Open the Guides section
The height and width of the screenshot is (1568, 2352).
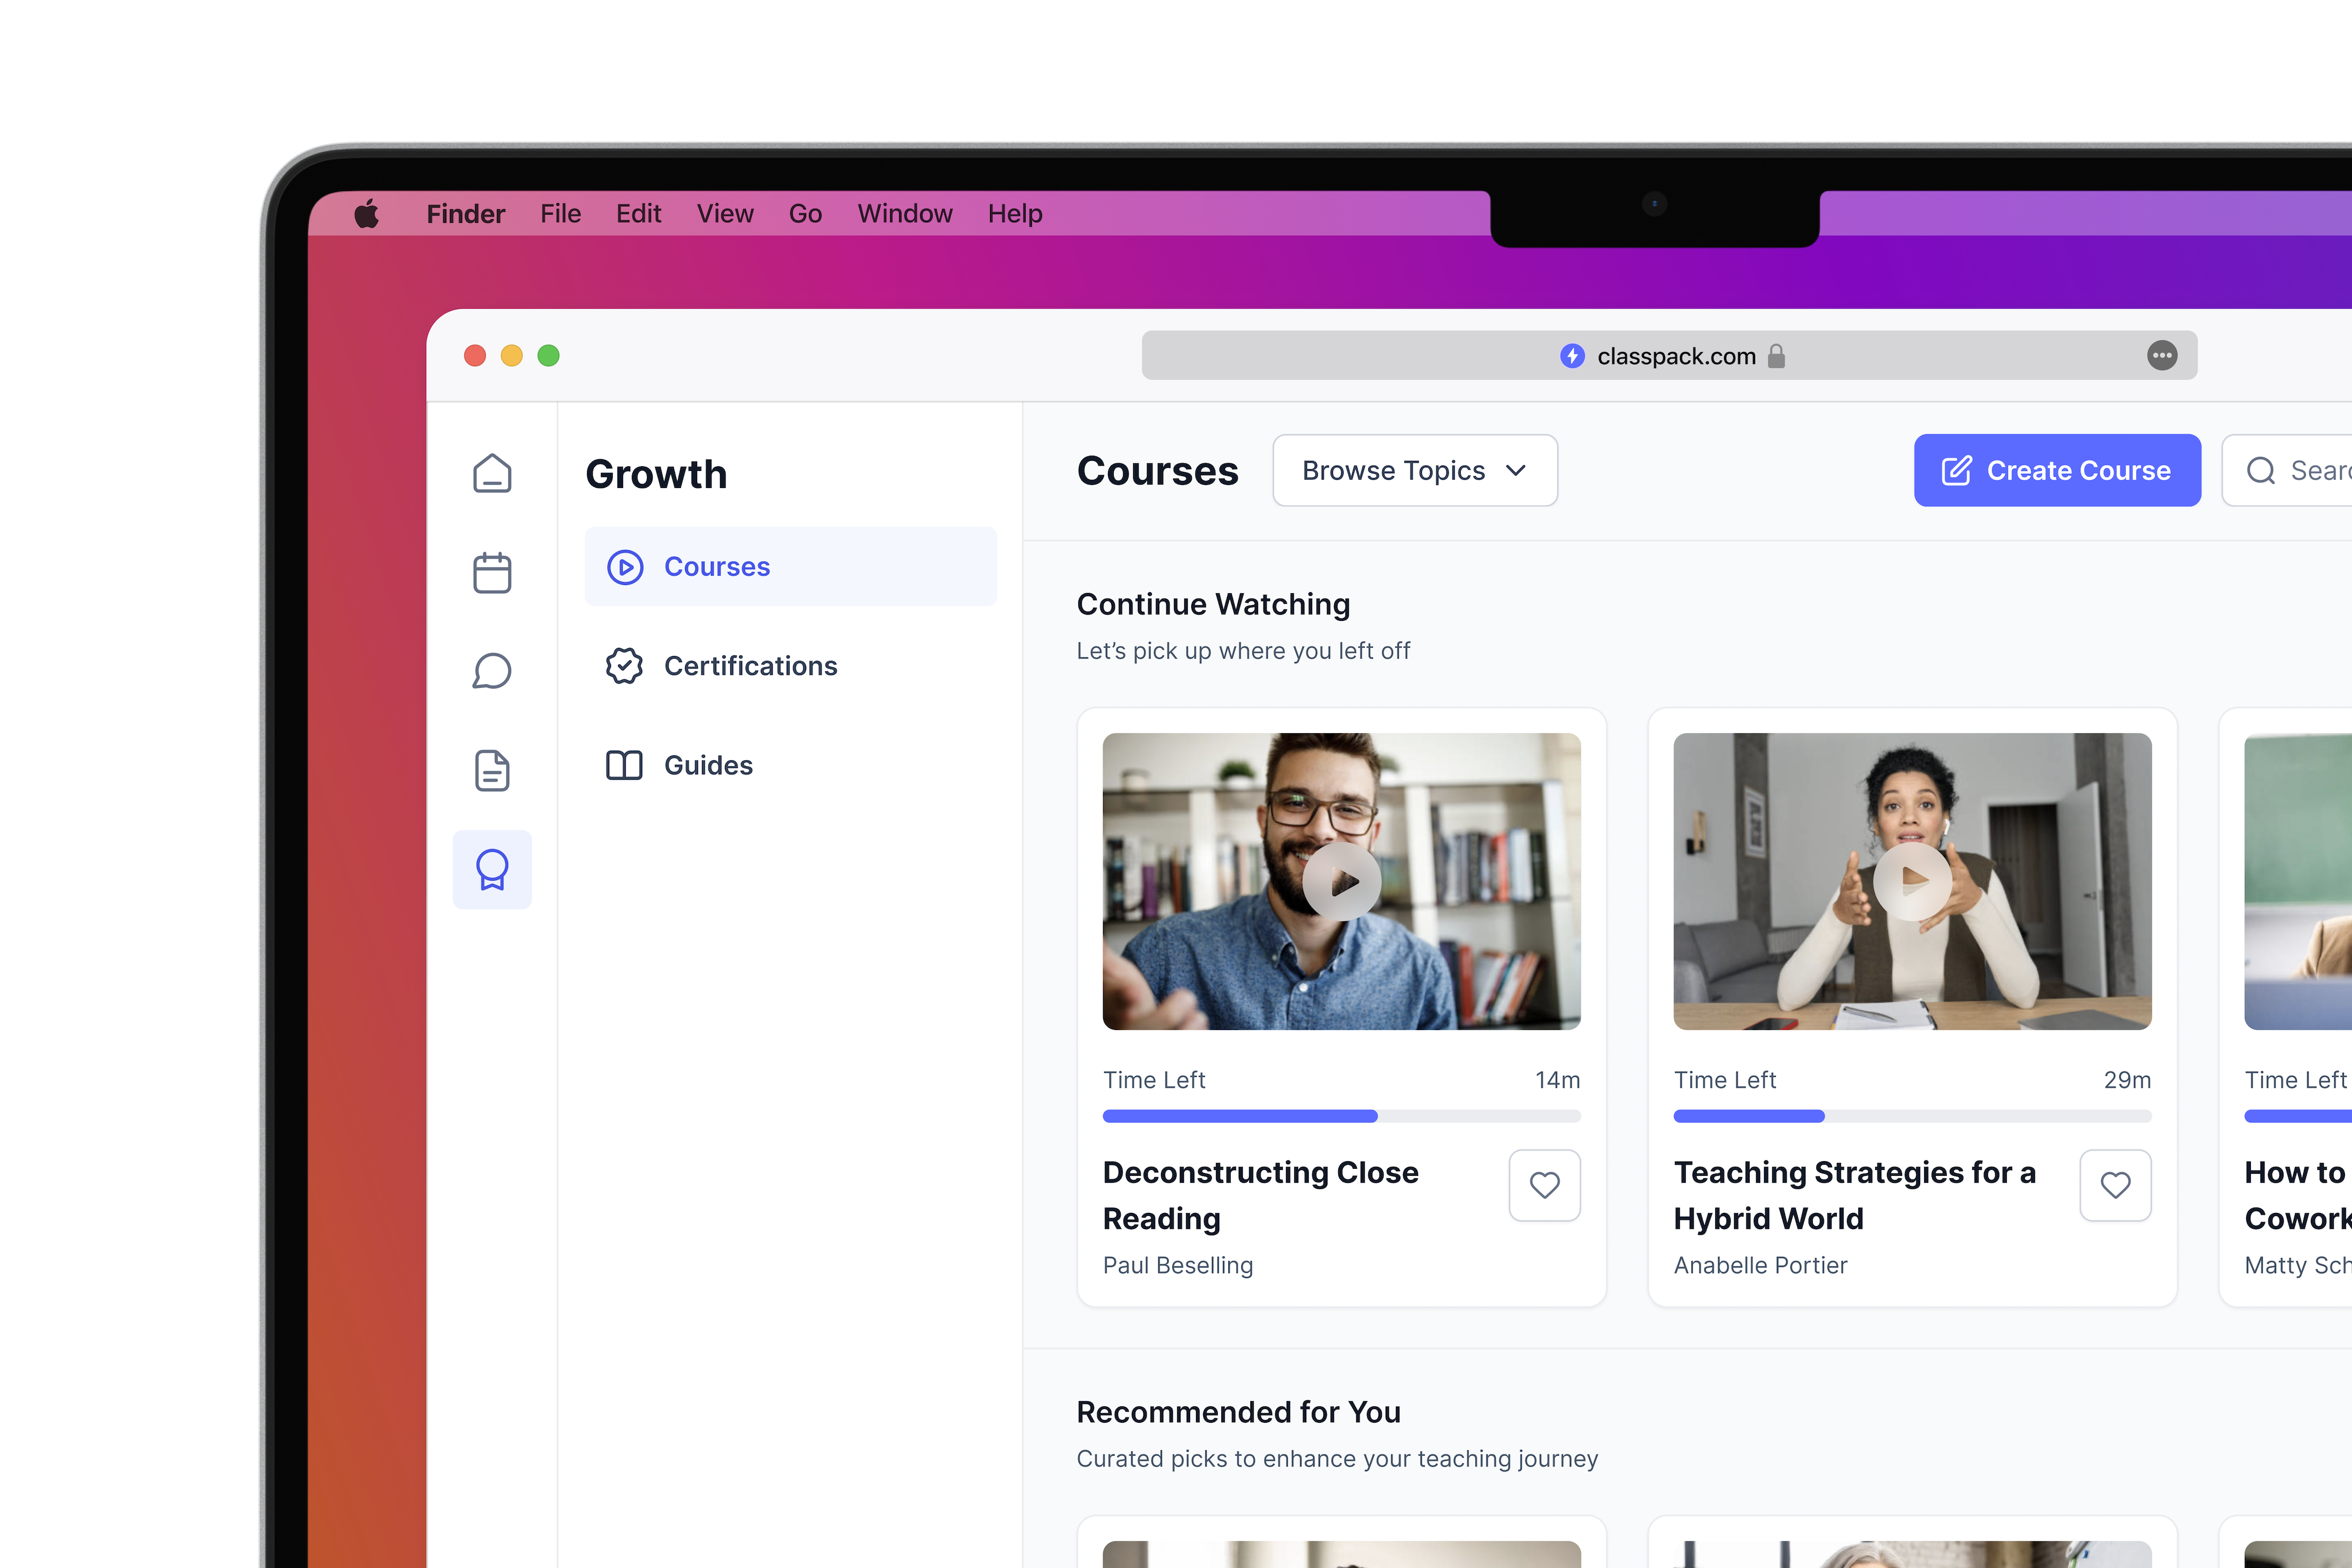coord(708,765)
